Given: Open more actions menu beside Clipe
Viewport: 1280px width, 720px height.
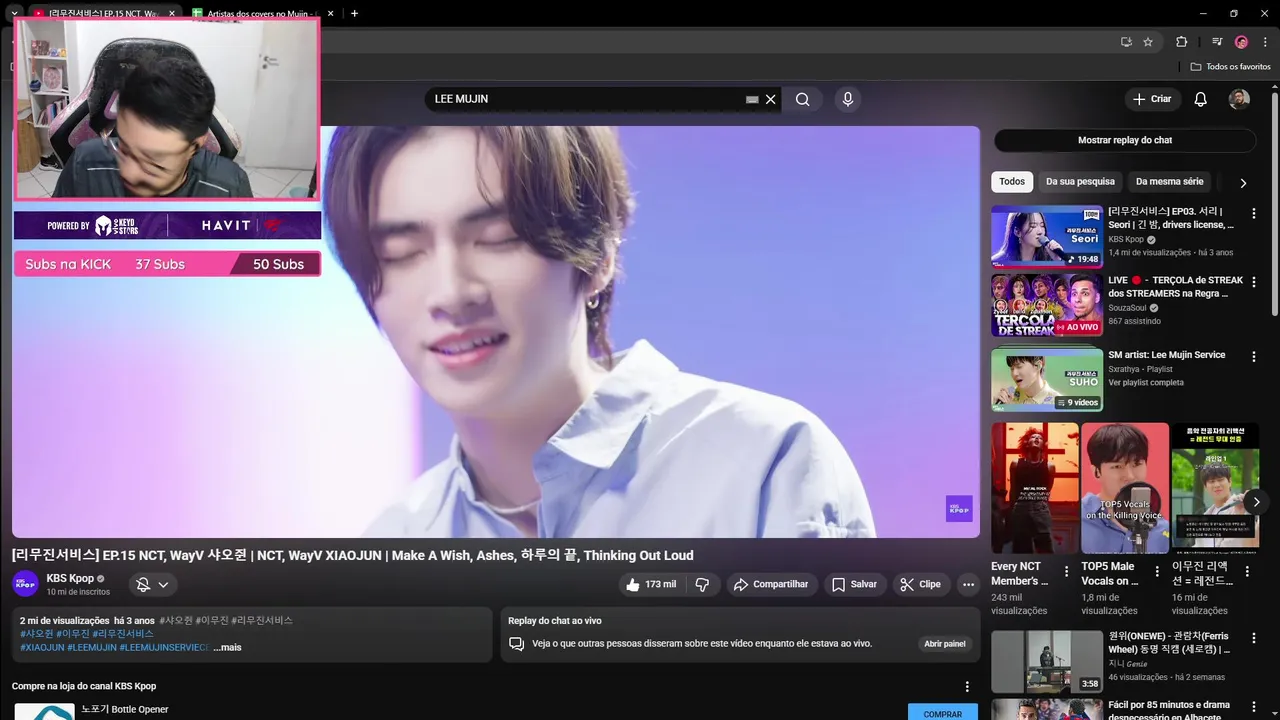Looking at the screenshot, I should point(968,584).
